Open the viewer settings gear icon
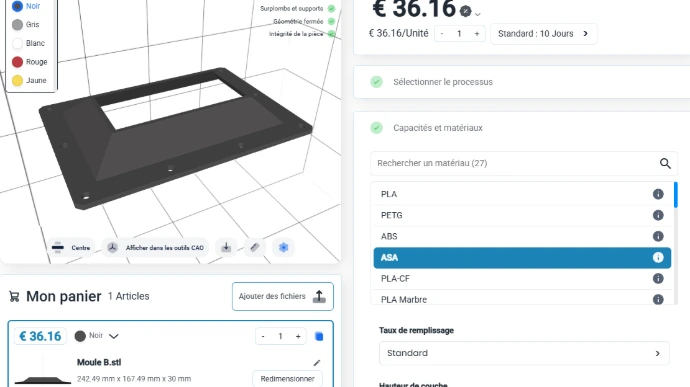690x387 pixels. coord(283,247)
